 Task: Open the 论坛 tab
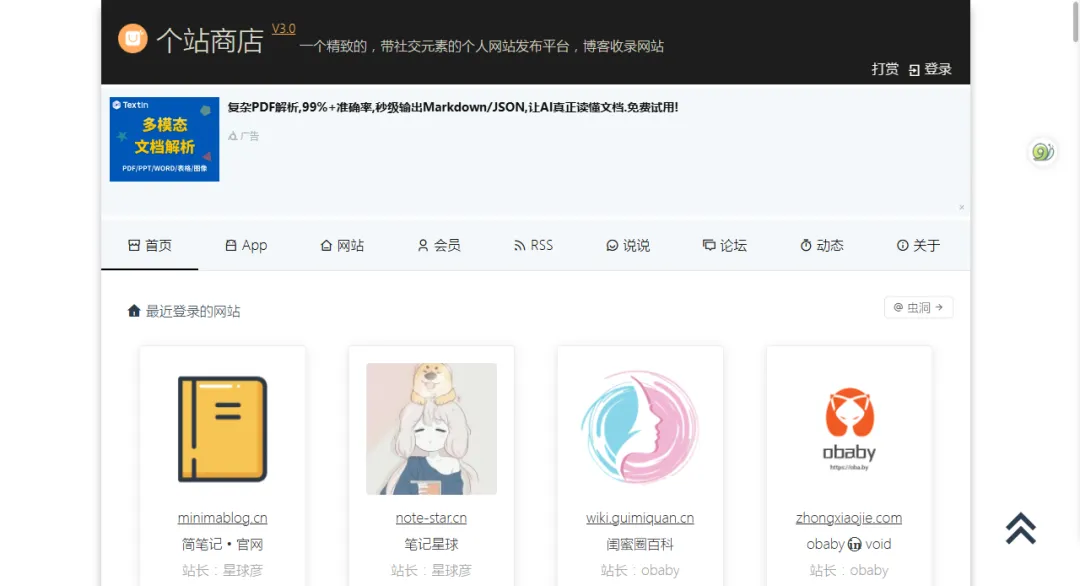(x=725, y=245)
